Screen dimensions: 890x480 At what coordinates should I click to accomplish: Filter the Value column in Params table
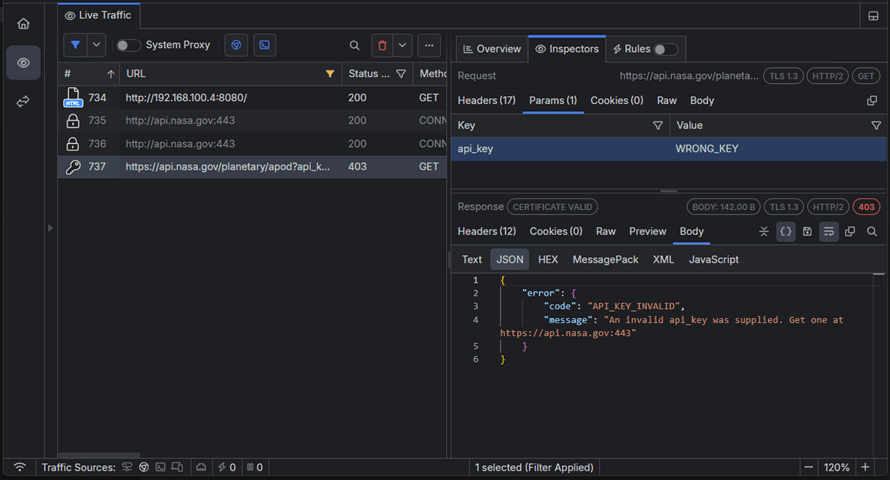876,125
